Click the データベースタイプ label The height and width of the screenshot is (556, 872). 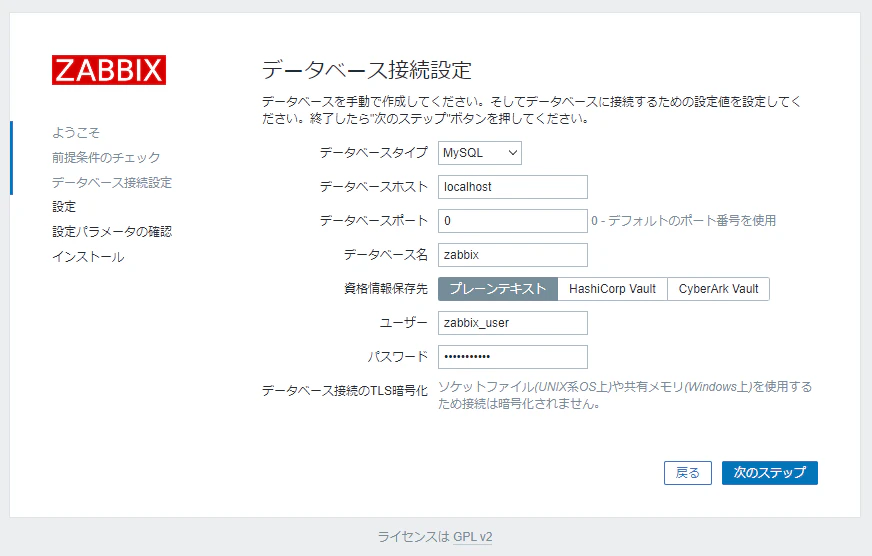coord(374,152)
